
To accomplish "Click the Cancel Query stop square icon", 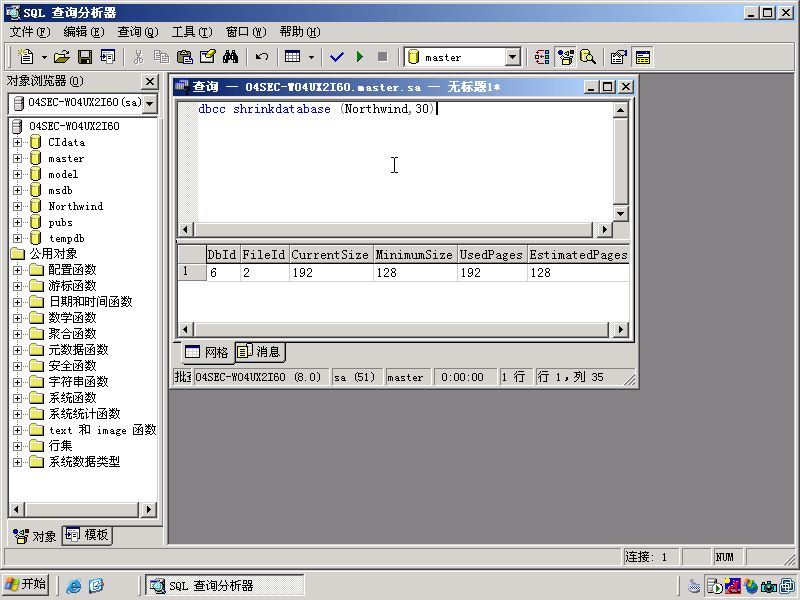I will (x=382, y=57).
